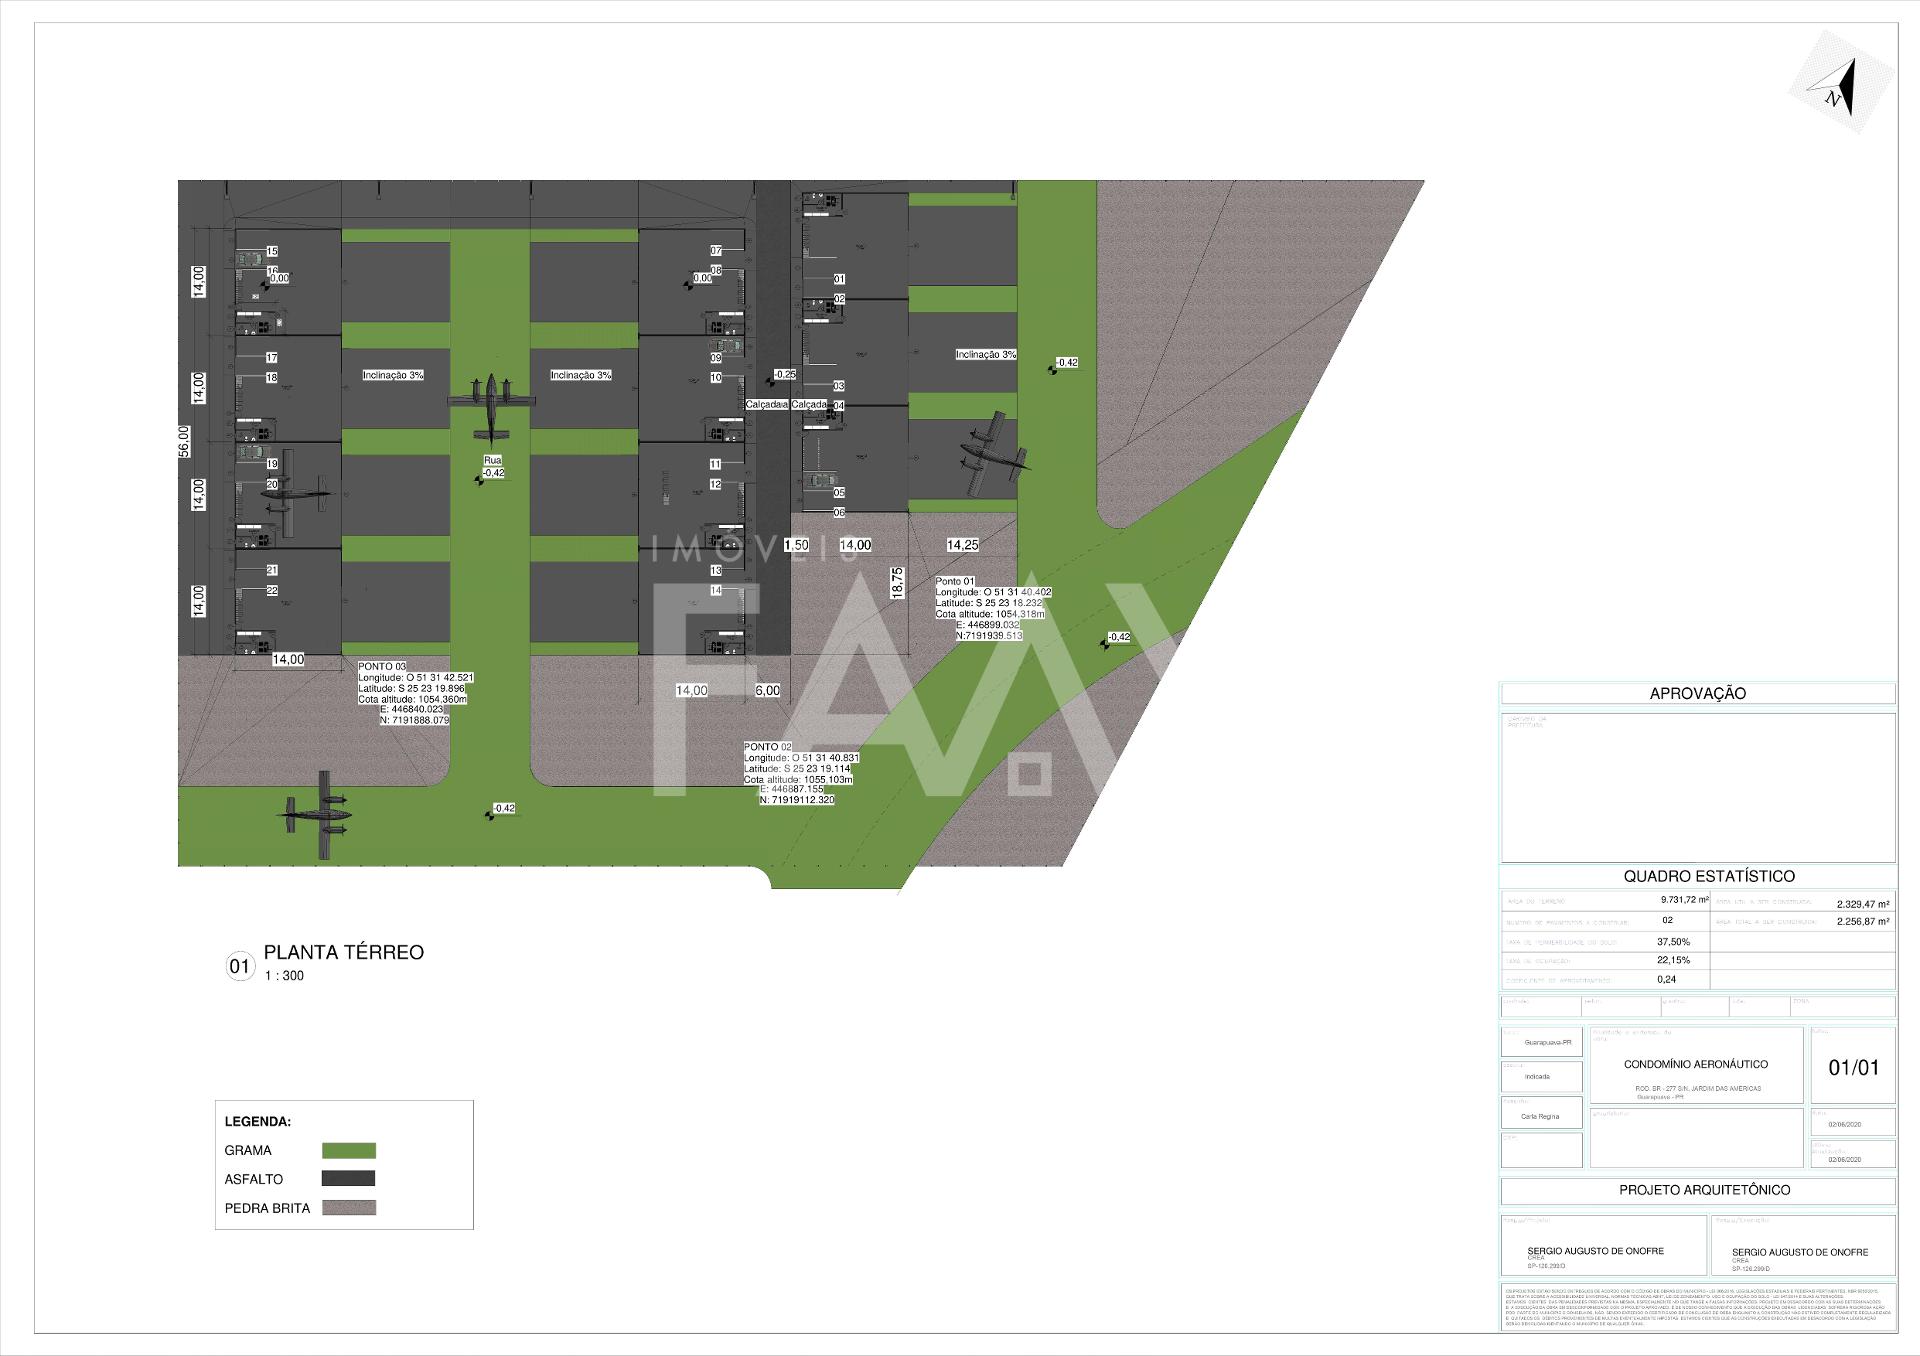Click the Inclinação 3% label on the right block
The width and height of the screenshot is (1920, 1356).
pos(986,354)
